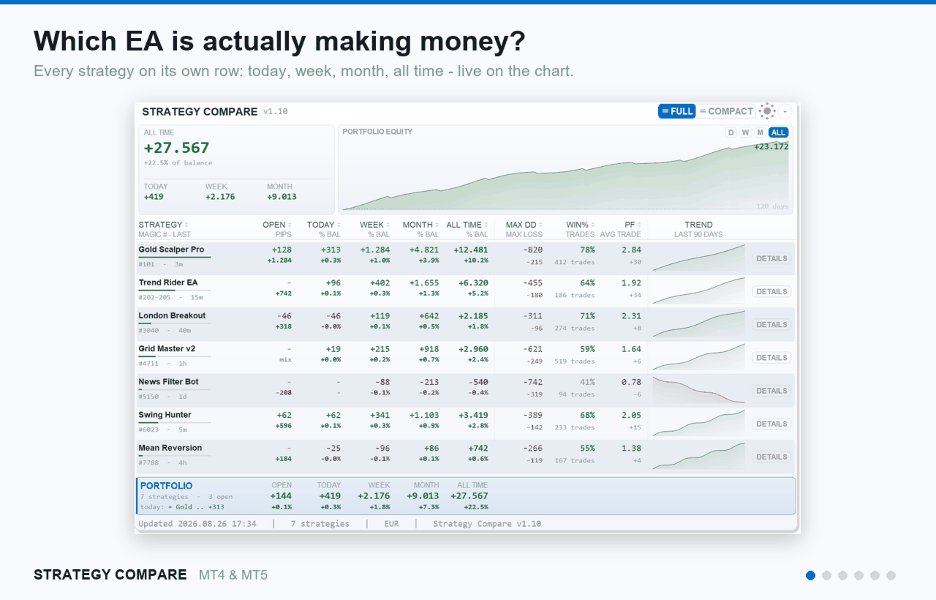The height and width of the screenshot is (600, 936).
Task: Select the ALL equity chart period
Action: (778, 133)
